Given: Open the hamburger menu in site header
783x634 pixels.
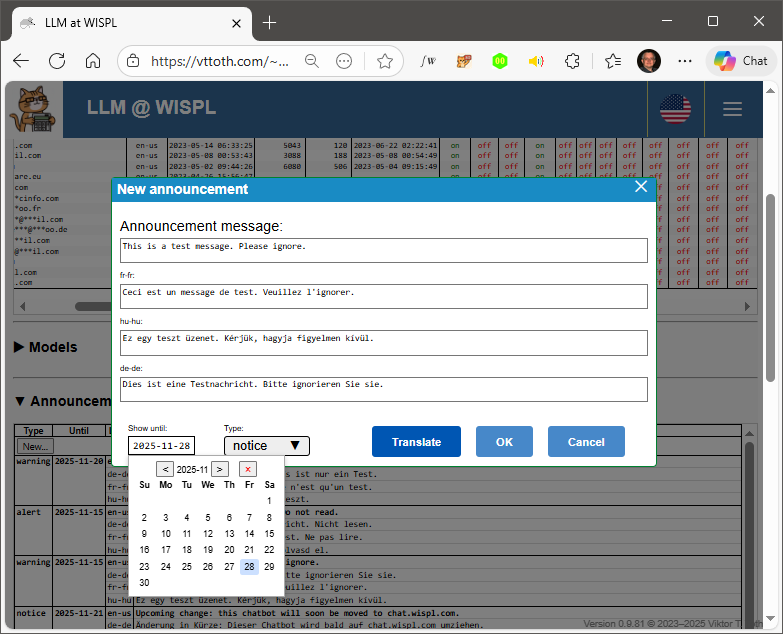Looking at the screenshot, I should [x=733, y=110].
